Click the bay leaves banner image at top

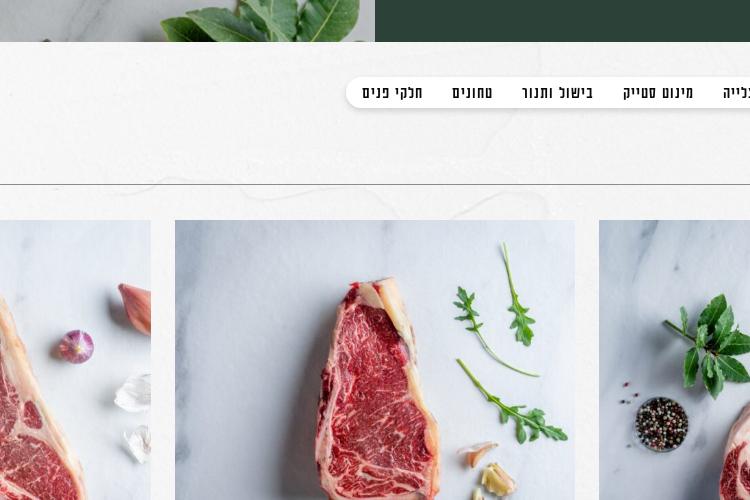coord(187,21)
